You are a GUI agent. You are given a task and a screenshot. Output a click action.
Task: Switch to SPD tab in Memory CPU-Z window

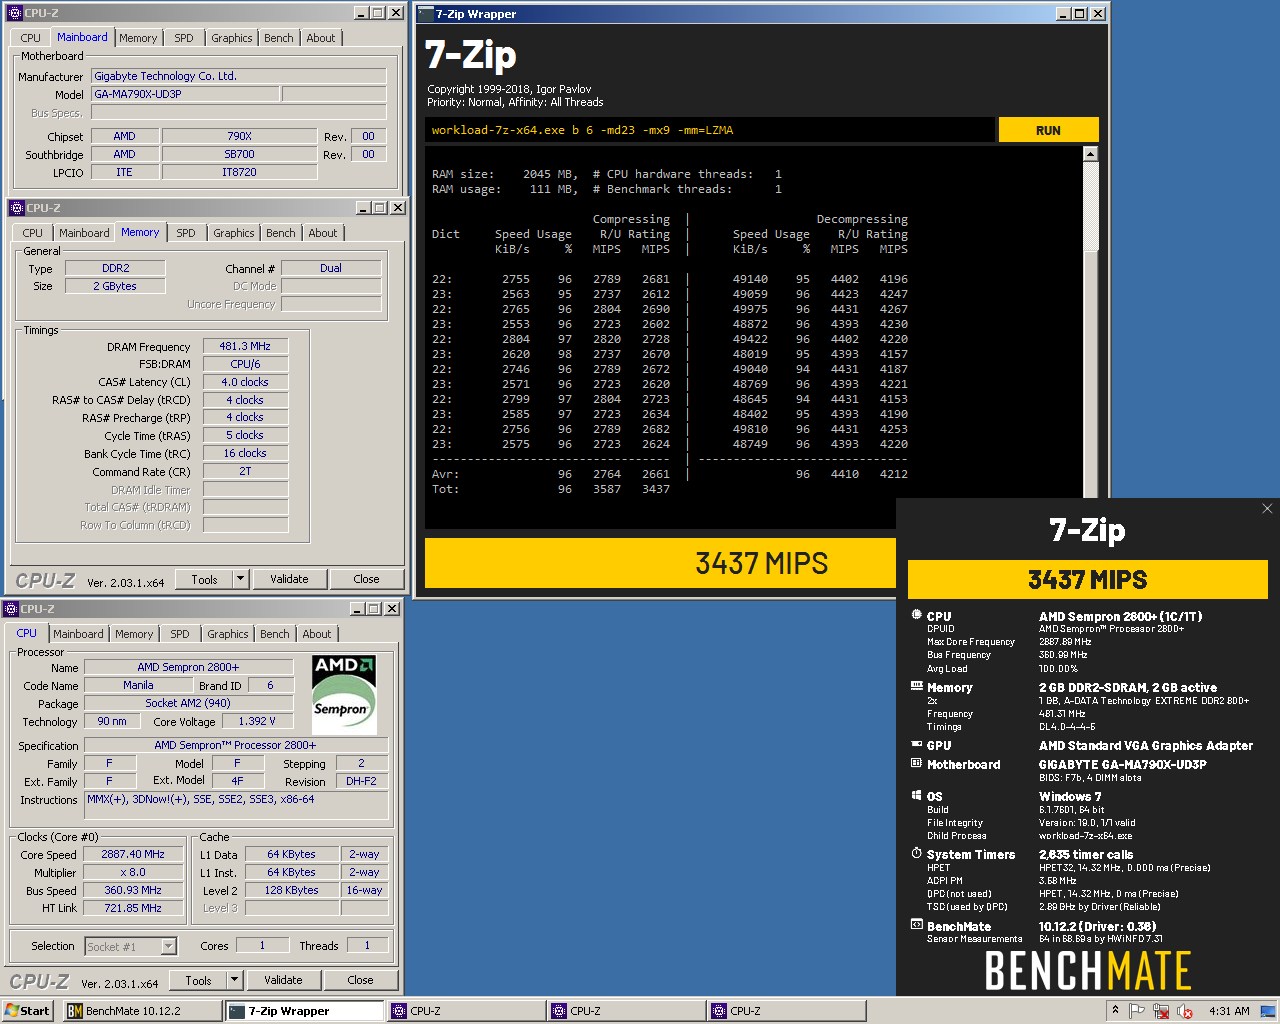(186, 233)
